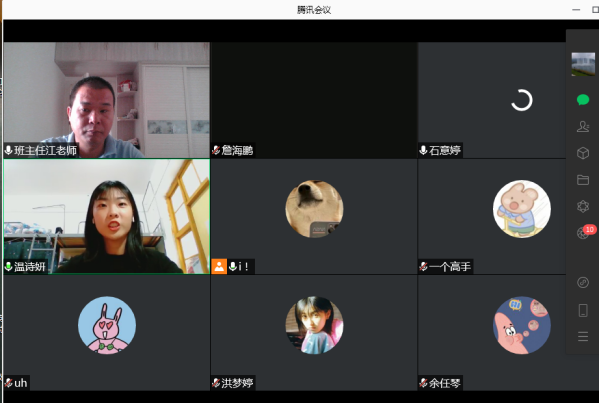Toggle muted mic icon beside uh
The width and height of the screenshot is (599, 403).
pyautogui.click(x=8, y=382)
